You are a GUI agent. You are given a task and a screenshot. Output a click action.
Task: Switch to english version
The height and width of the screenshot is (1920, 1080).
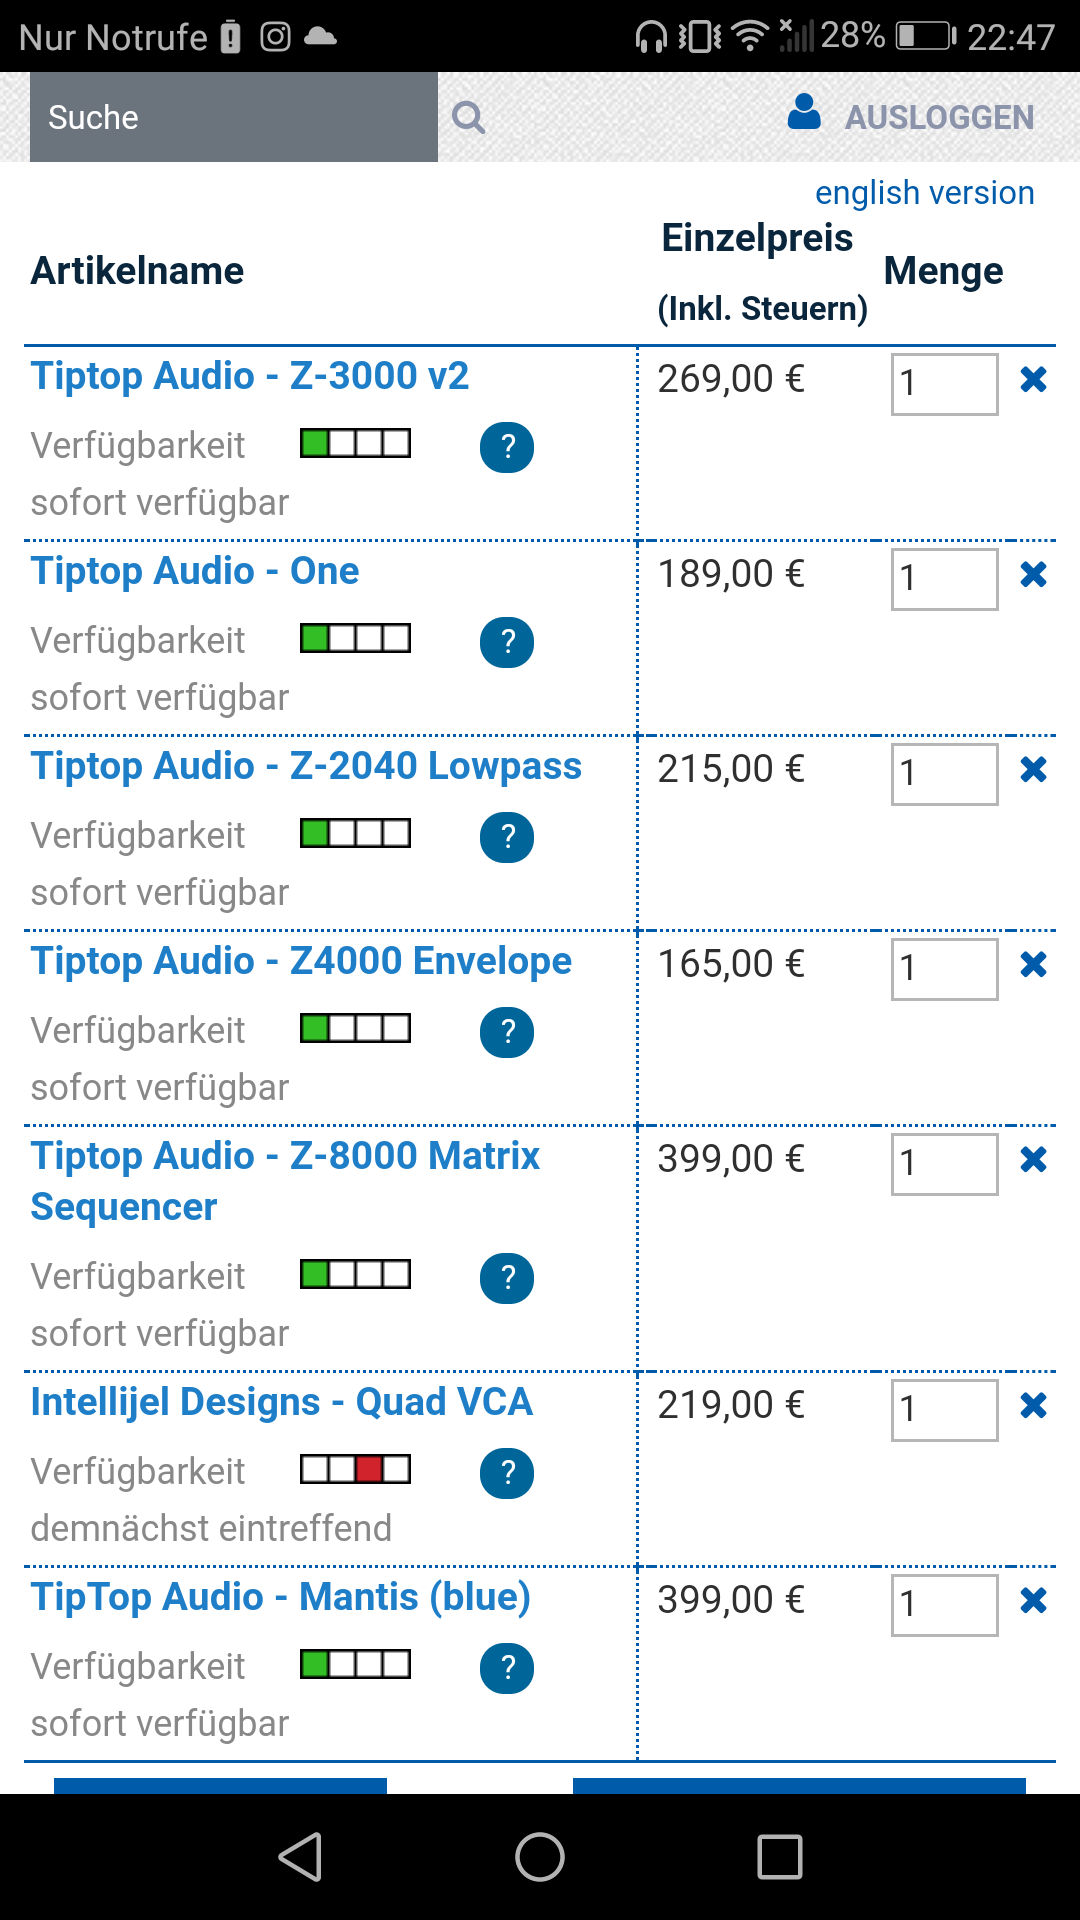click(925, 192)
